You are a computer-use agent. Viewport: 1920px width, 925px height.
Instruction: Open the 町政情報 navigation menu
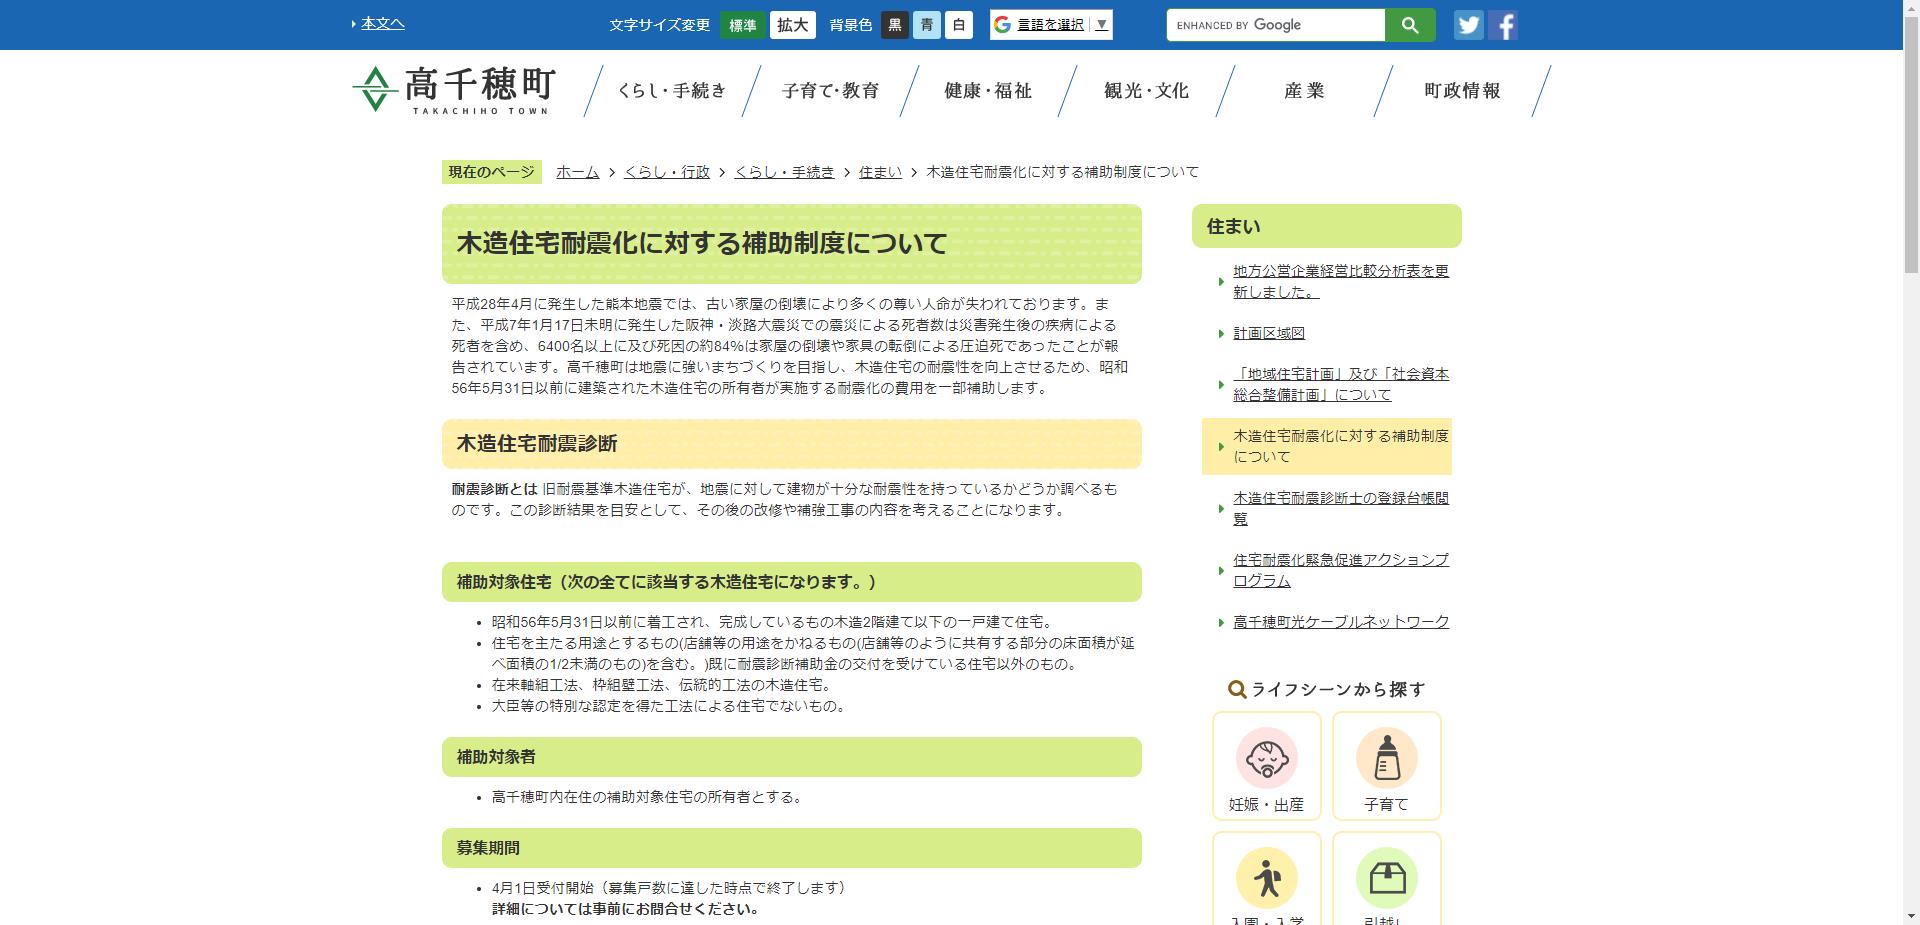(x=1460, y=90)
